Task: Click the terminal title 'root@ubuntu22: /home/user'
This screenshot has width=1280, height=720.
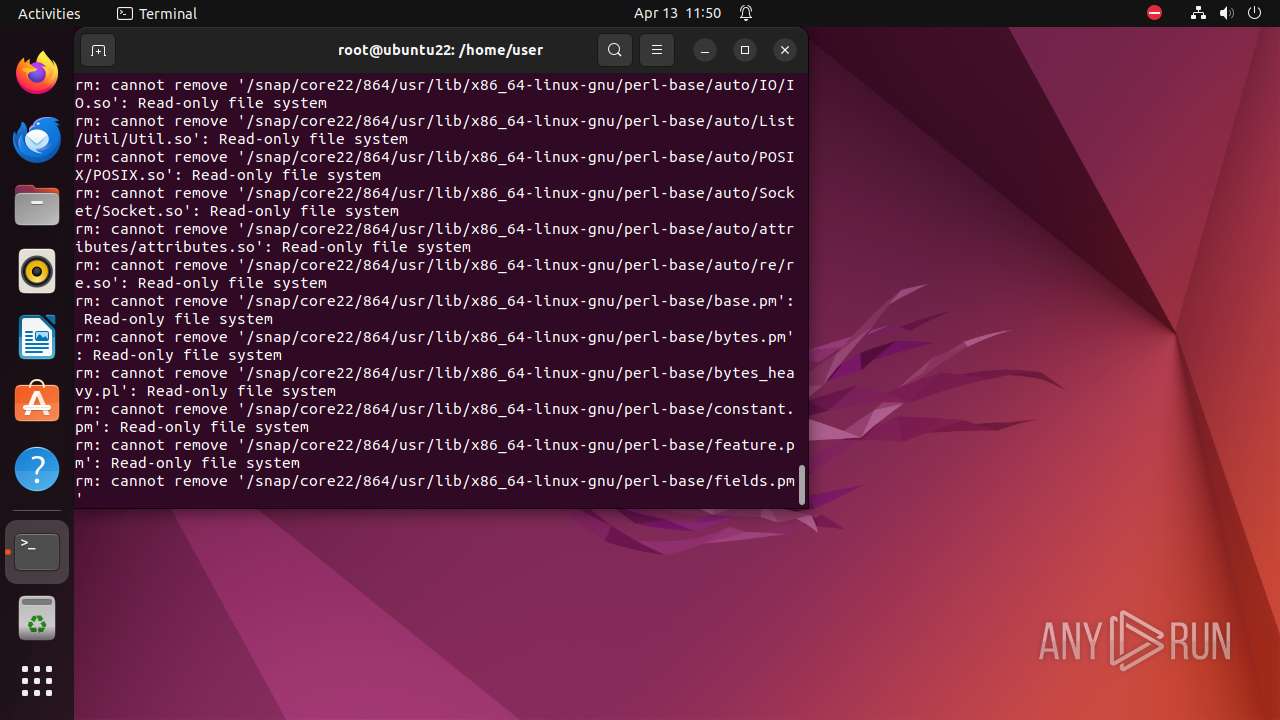Action: [x=441, y=50]
